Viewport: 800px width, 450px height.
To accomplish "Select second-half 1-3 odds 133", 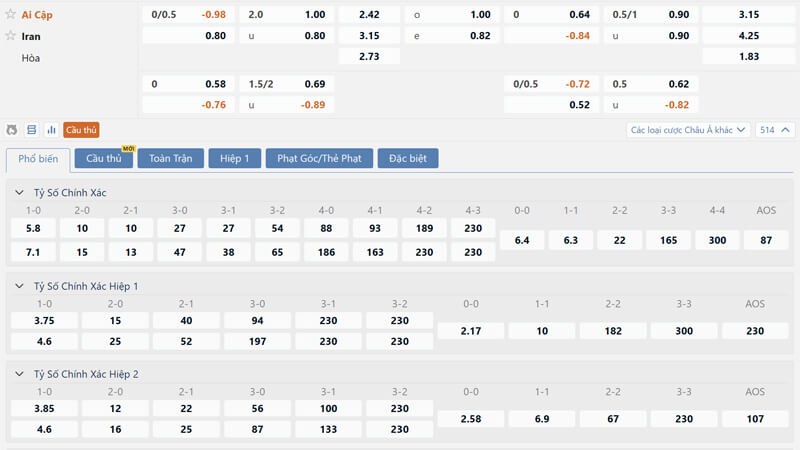I will pos(328,429).
